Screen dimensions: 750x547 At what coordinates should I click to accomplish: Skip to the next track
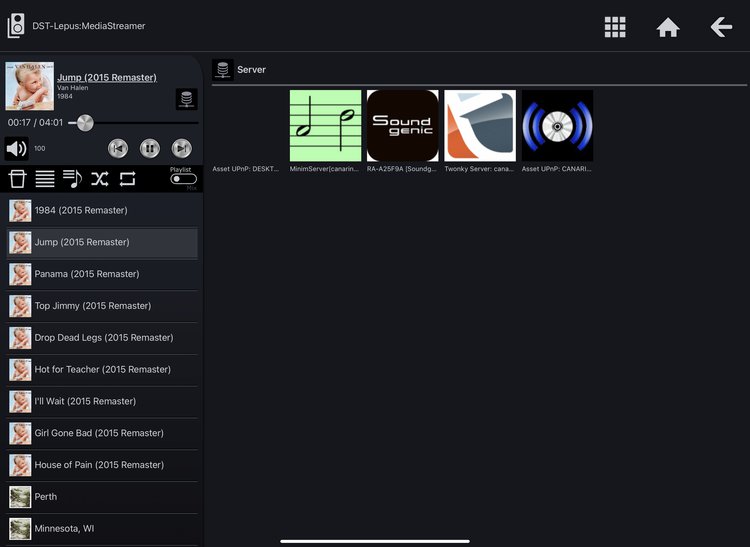[x=181, y=149]
